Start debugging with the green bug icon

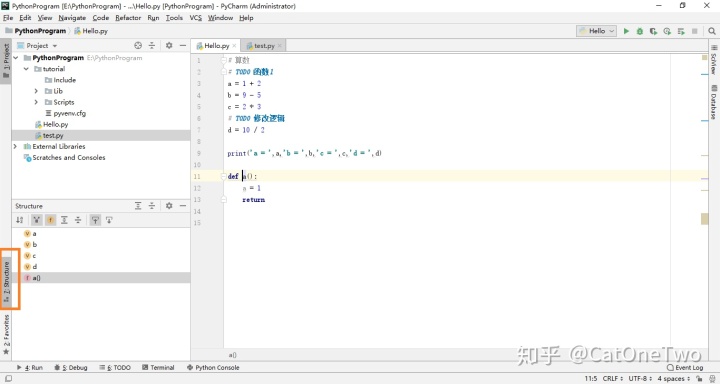pyautogui.click(x=640, y=31)
